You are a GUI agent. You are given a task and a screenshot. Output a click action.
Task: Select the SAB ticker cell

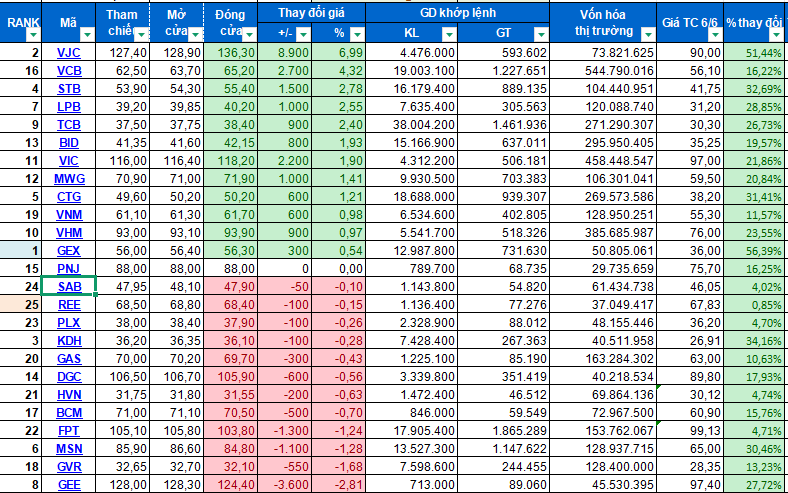point(69,286)
